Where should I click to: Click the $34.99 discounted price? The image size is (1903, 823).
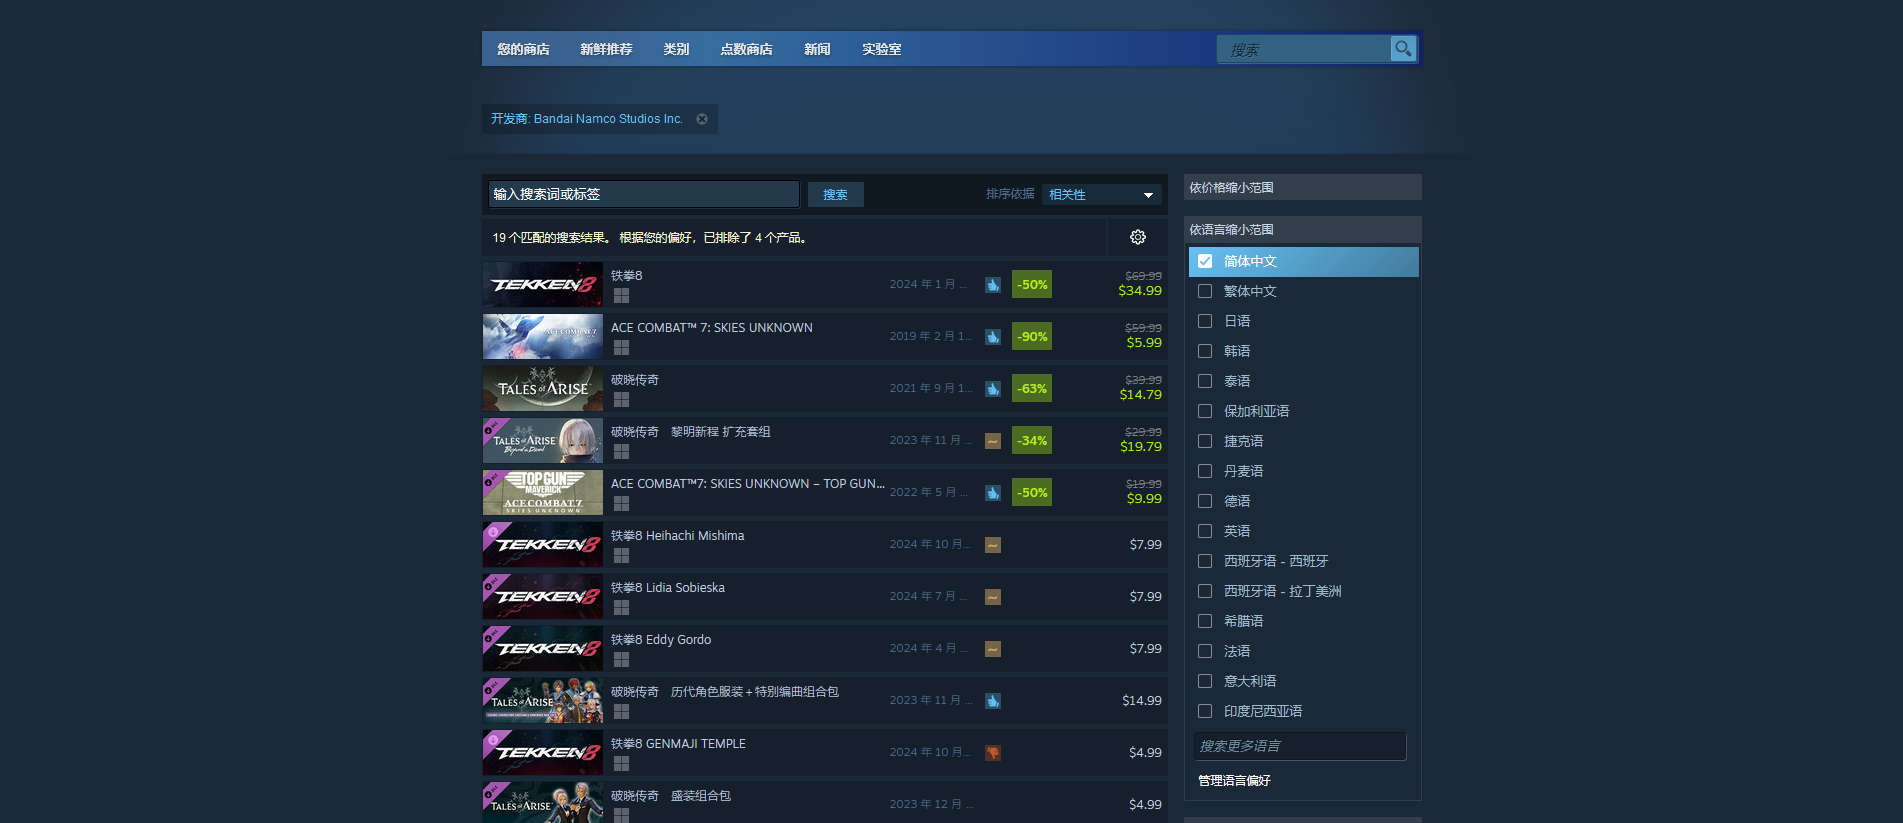1140,291
